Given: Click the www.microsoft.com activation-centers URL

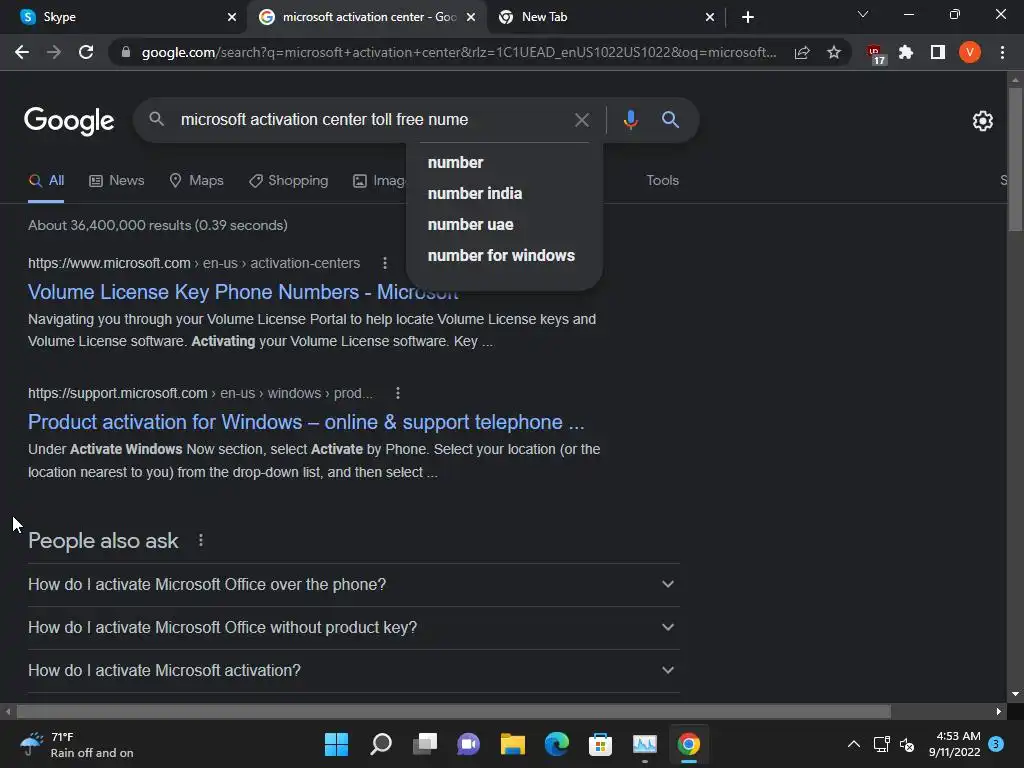Looking at the screenshot, I should pyautogui.click(x=194, y=263).
